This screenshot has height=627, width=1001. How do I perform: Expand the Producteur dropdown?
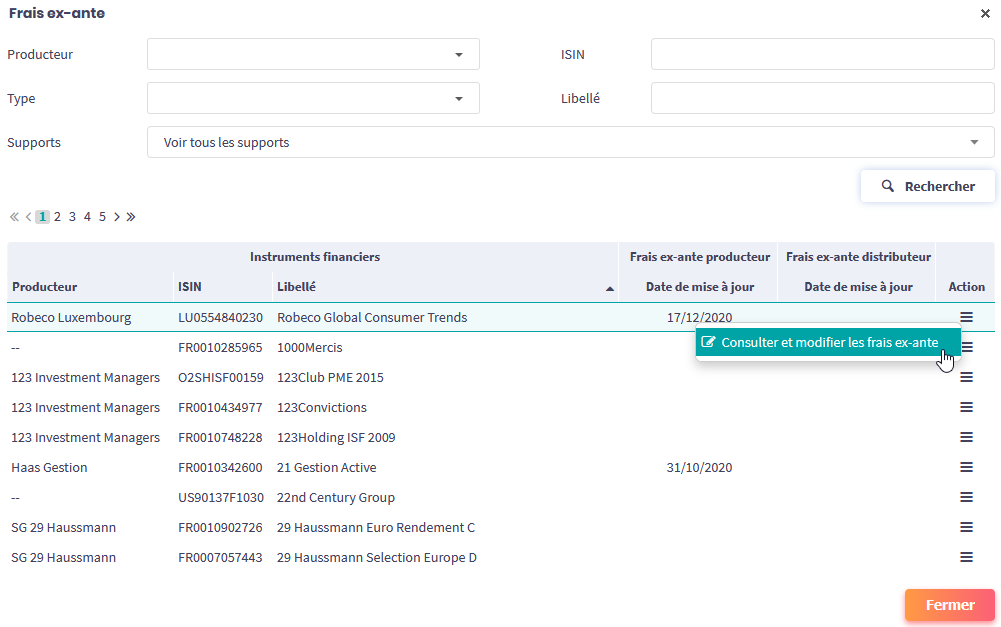point(313,55)
